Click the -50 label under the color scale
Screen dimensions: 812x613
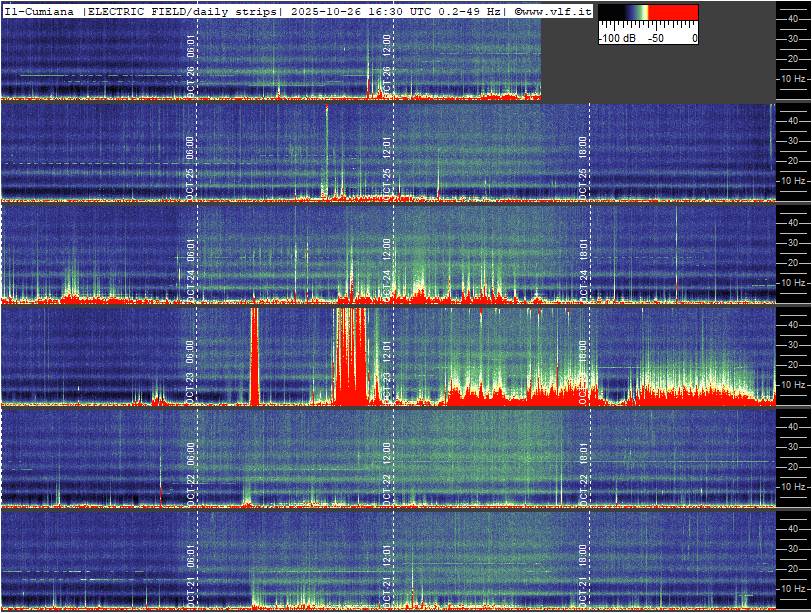[x=656, y=38]
